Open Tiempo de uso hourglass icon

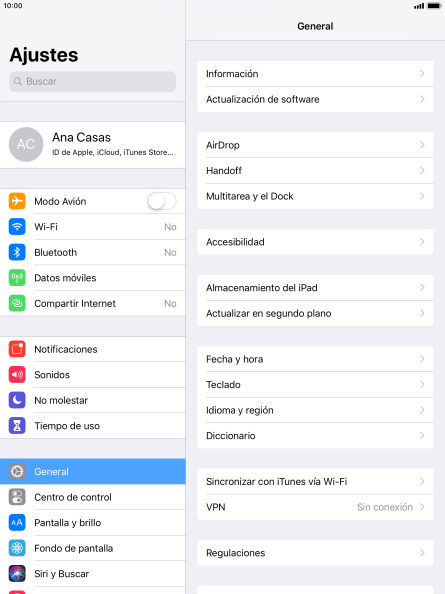click(x=17, y=426)
